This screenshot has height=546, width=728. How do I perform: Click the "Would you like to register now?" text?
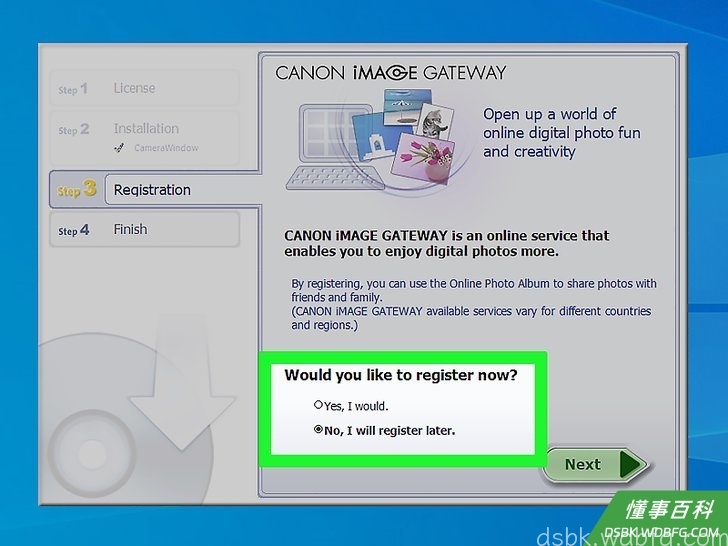401,375
